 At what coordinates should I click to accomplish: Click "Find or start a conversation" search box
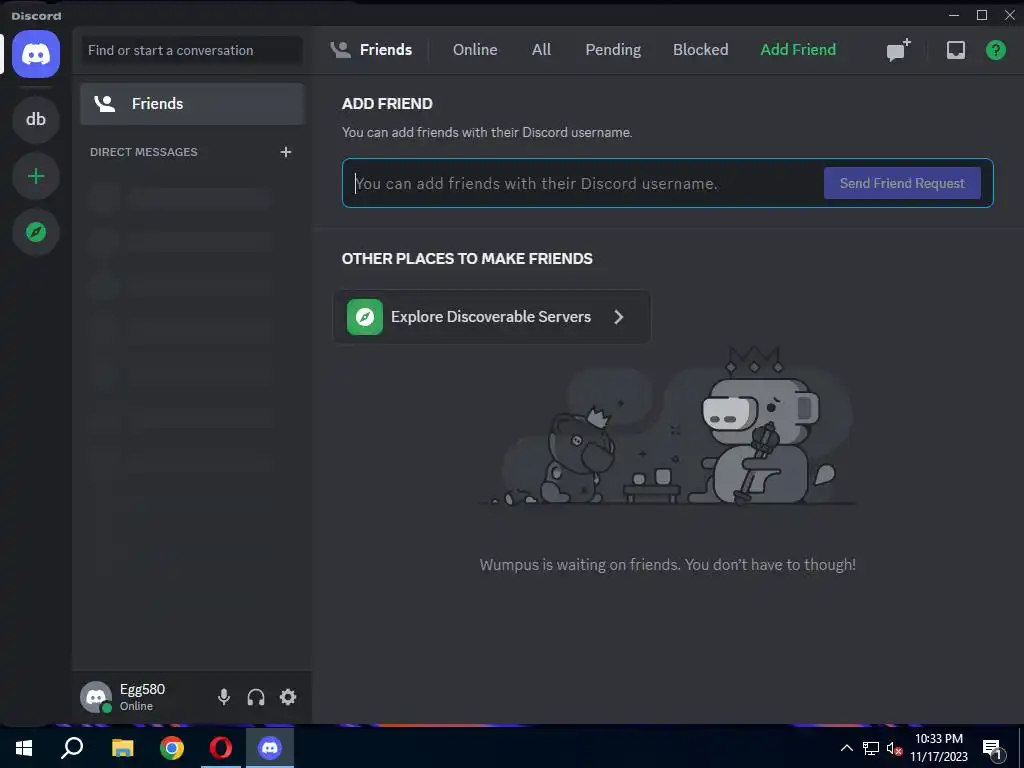coord(191,50)
